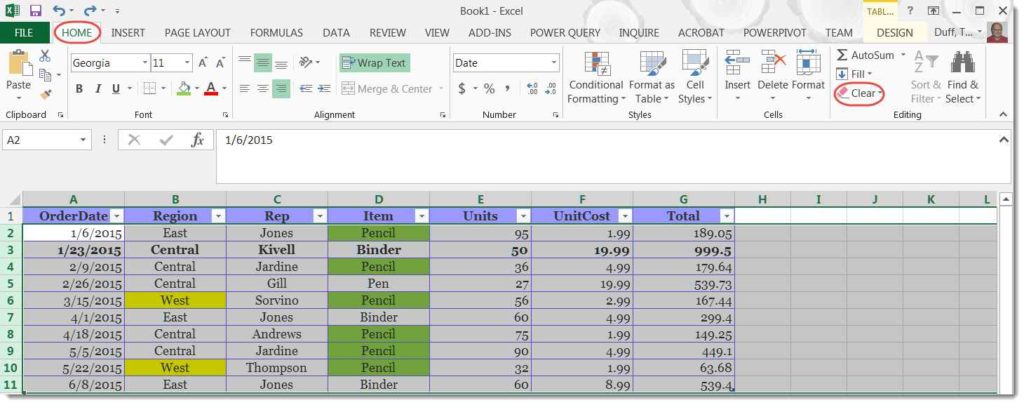Viewport: 1024px width, 405px height.
Task: Click the Name Box showing A2
Action: [39, 140]
